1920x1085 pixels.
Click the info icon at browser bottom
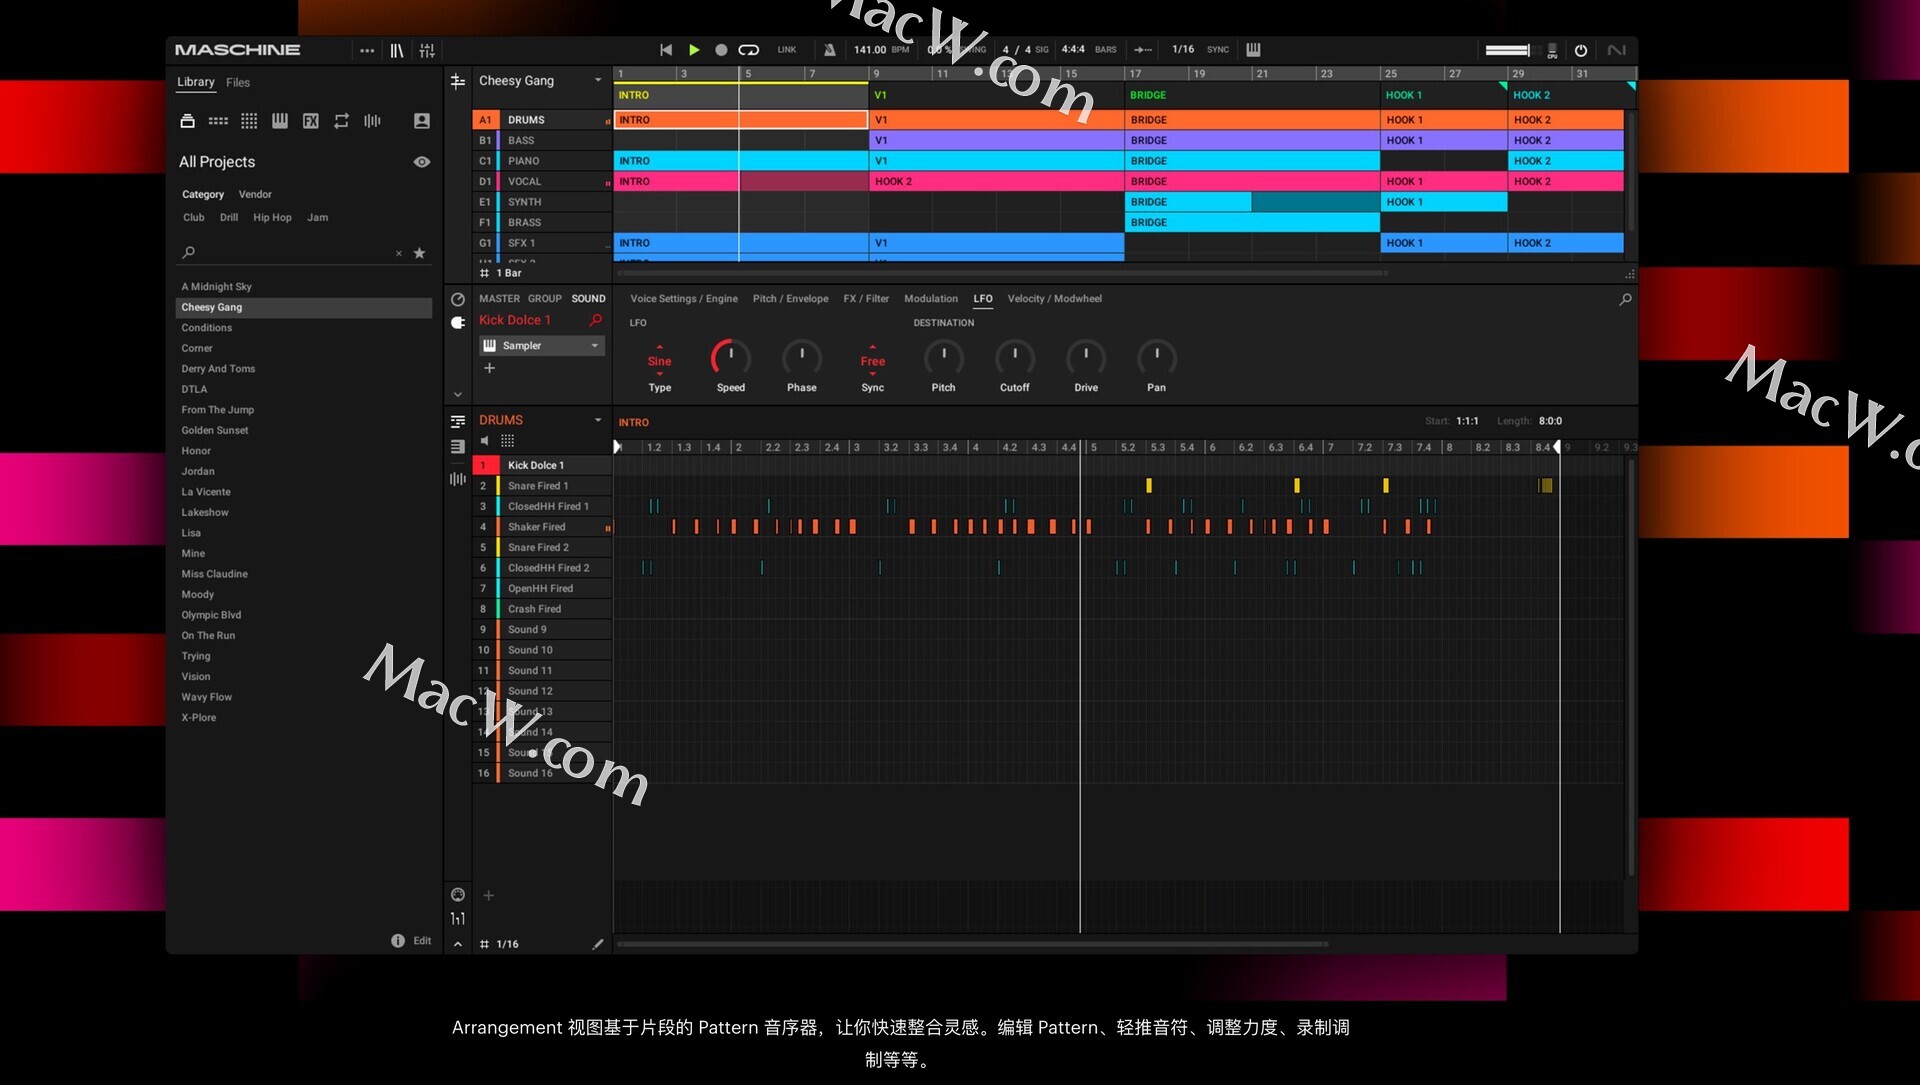point(398,941)
